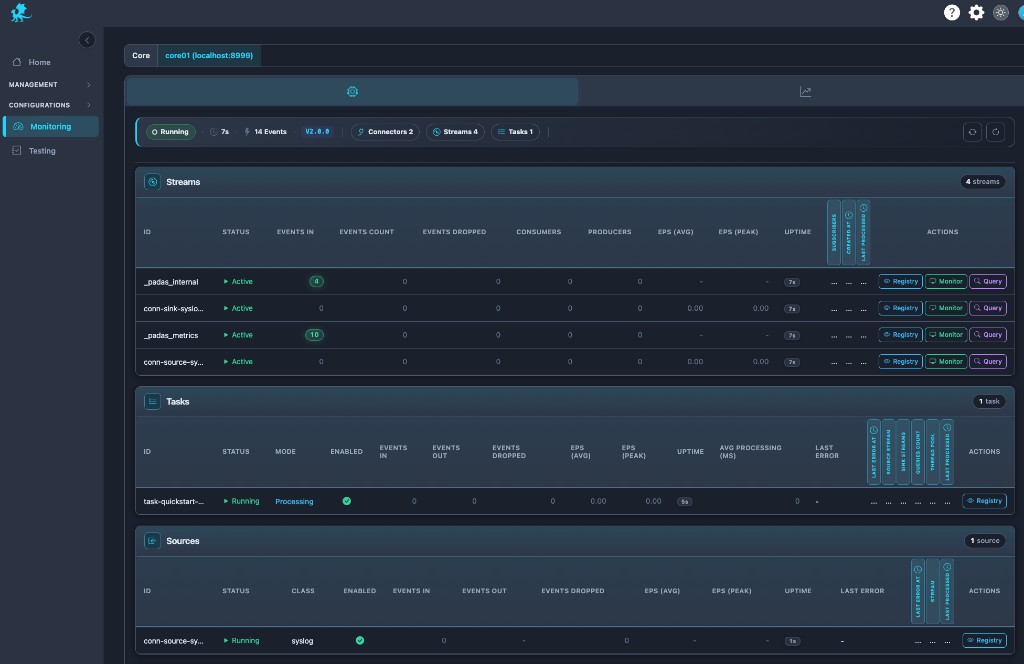Click Events In badge 4 for _padas_internal

[316, 281]
